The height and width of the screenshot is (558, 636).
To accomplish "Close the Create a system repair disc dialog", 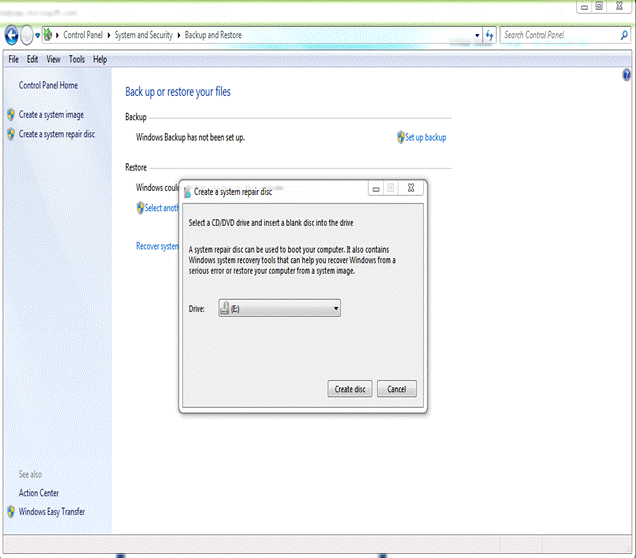I will (x=411, y=188).
